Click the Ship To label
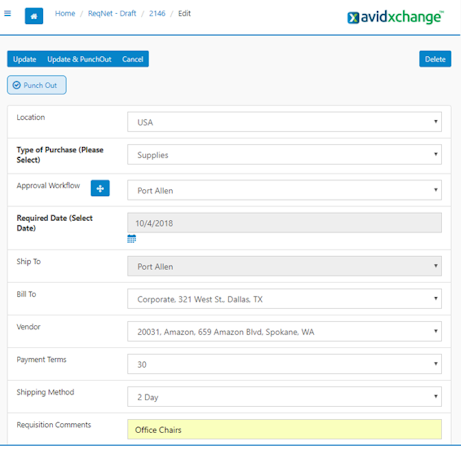 (29, 261)
